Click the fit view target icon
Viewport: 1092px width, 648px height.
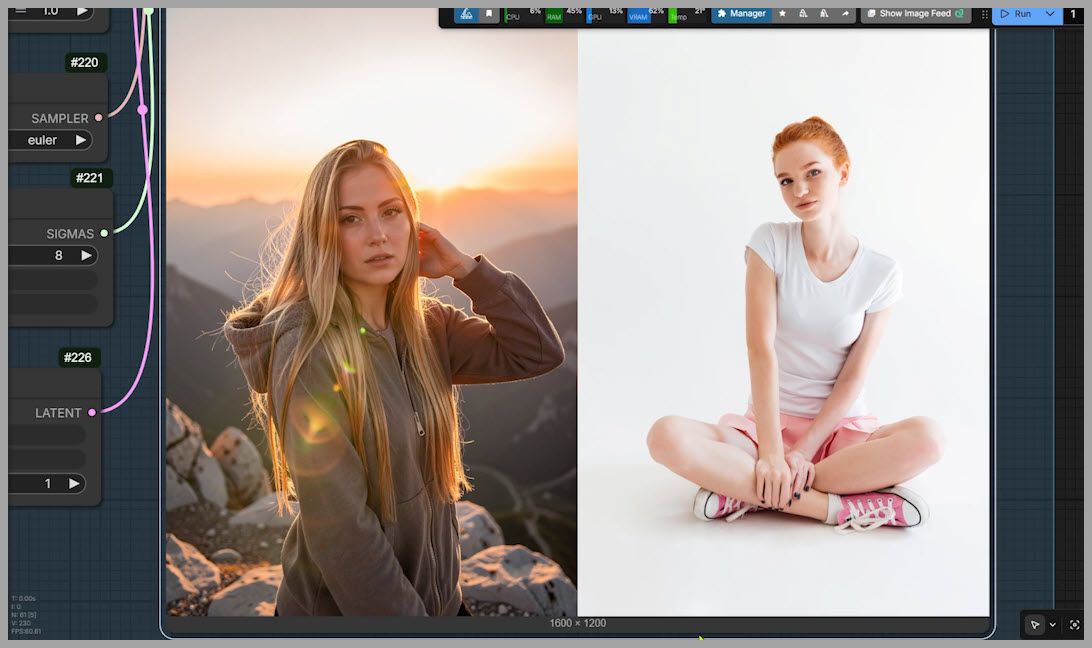[1075, 625]
